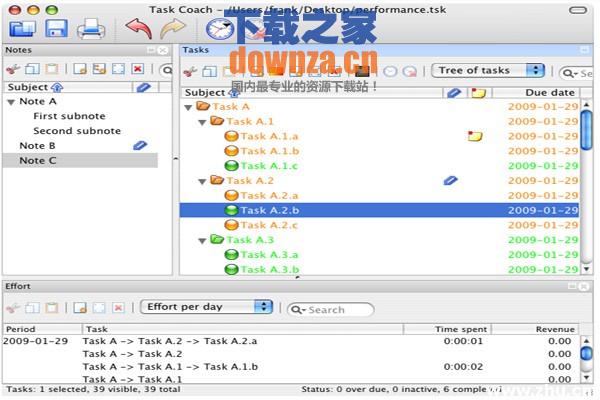The image size is (600, 400).
Task: Click paperclip icon beside Note B
Action: pyautogui.click(x=140, y=145)
